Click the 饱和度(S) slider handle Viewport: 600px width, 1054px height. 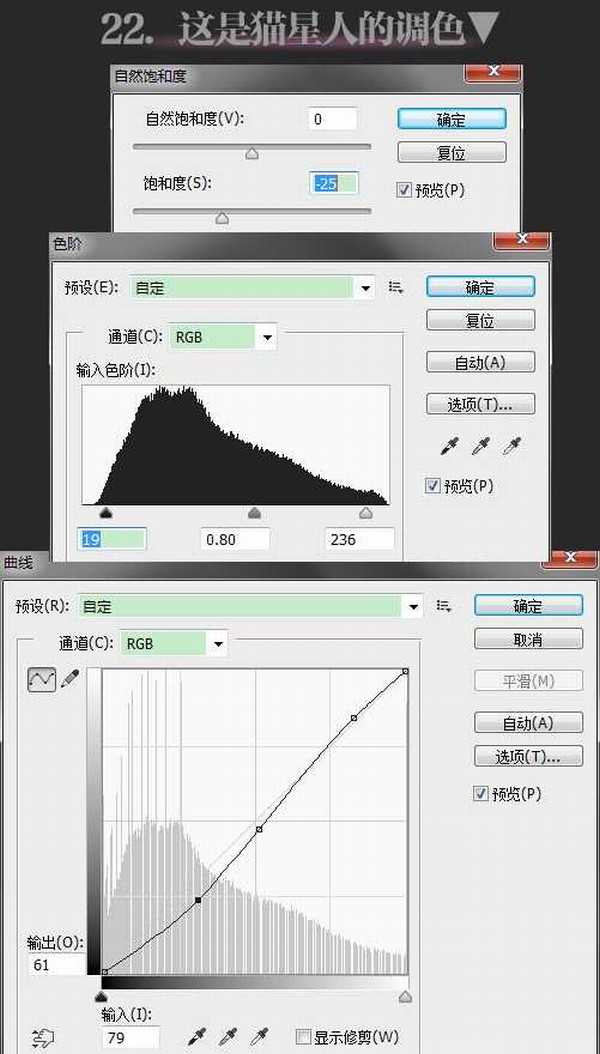222,217
